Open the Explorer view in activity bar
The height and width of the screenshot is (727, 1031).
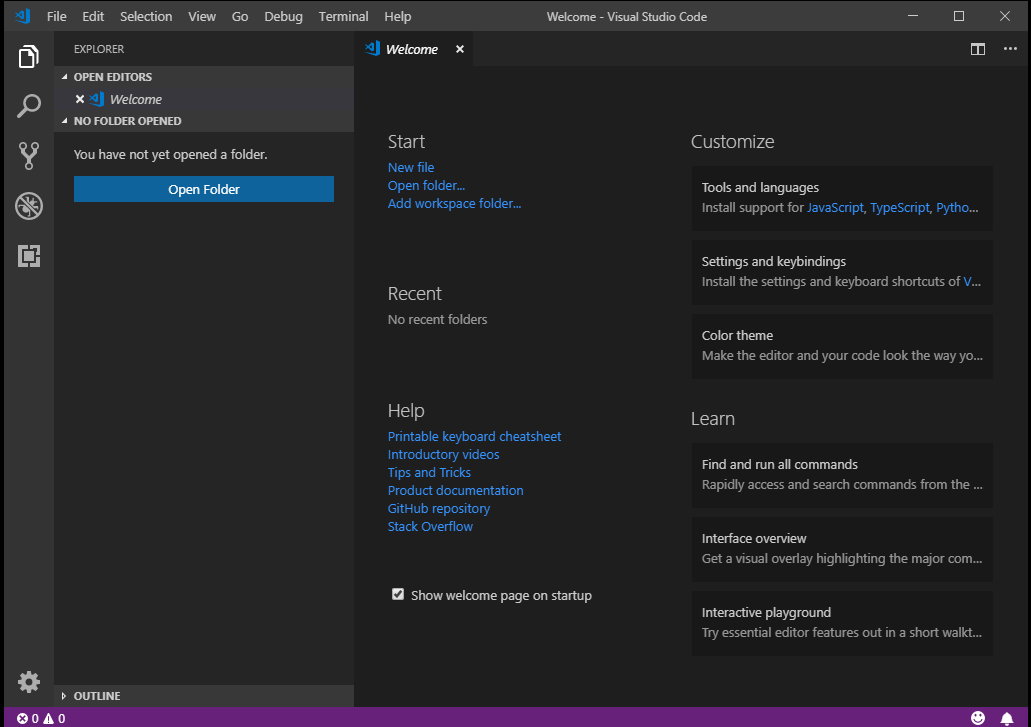[29, 57]
